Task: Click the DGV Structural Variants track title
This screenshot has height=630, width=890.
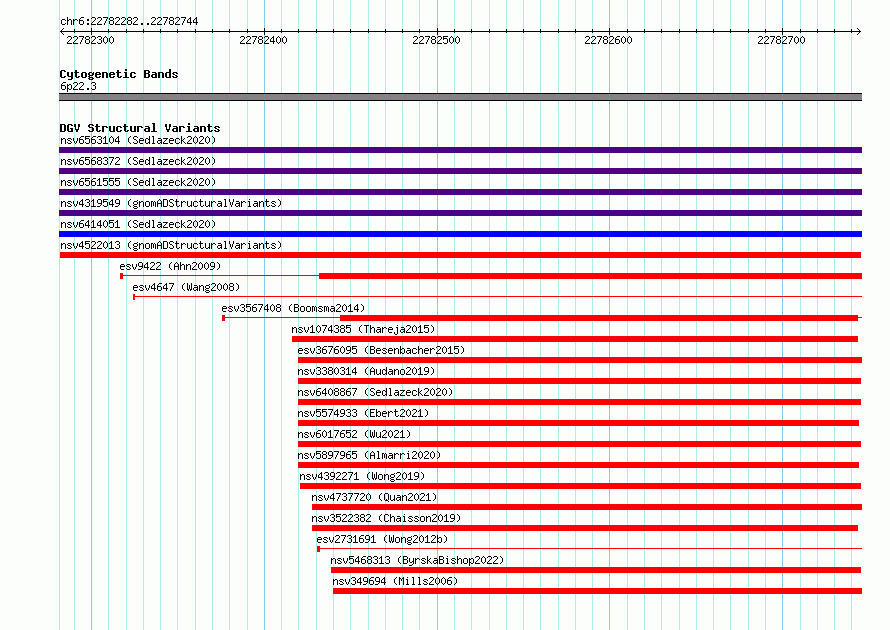Action: point(140,128)
